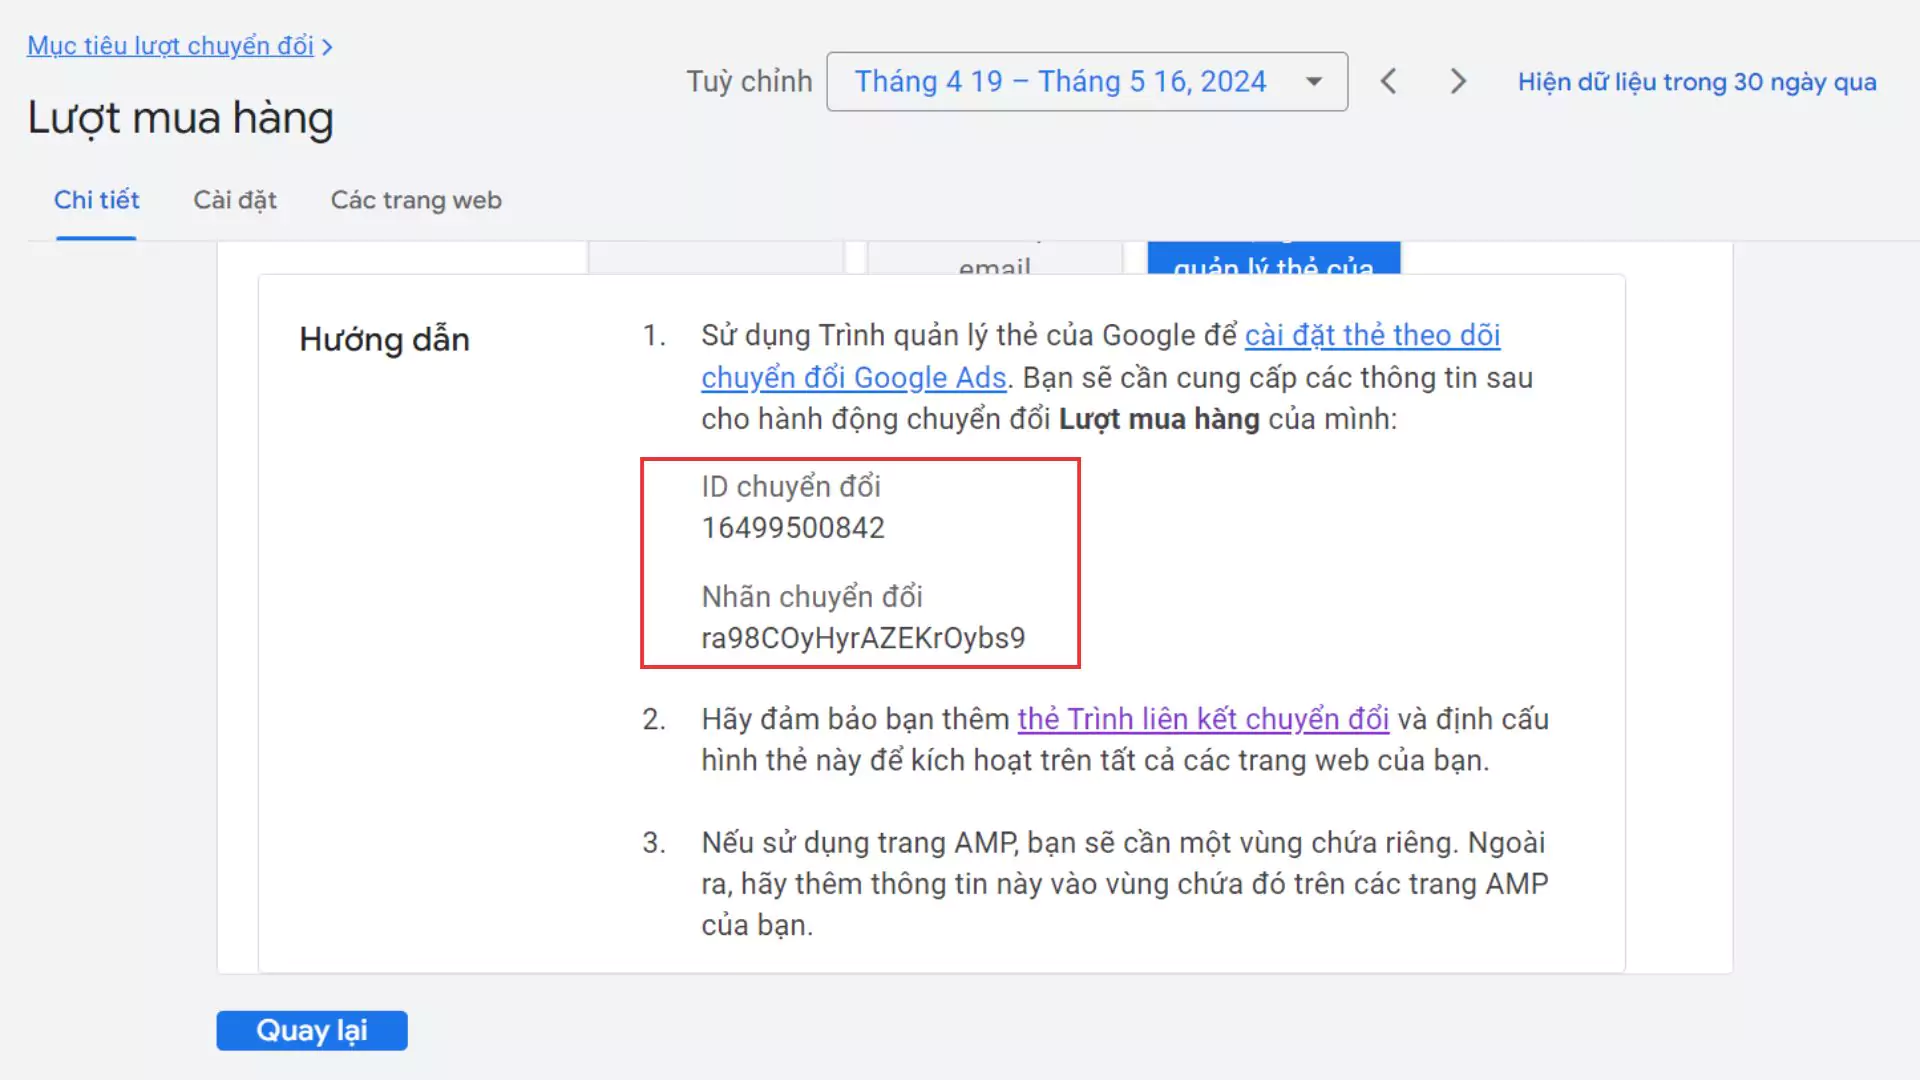This screenshot has height=1080, width=1920.
Task: Open the date range dropdown arrow
Action: point(1314,81)
